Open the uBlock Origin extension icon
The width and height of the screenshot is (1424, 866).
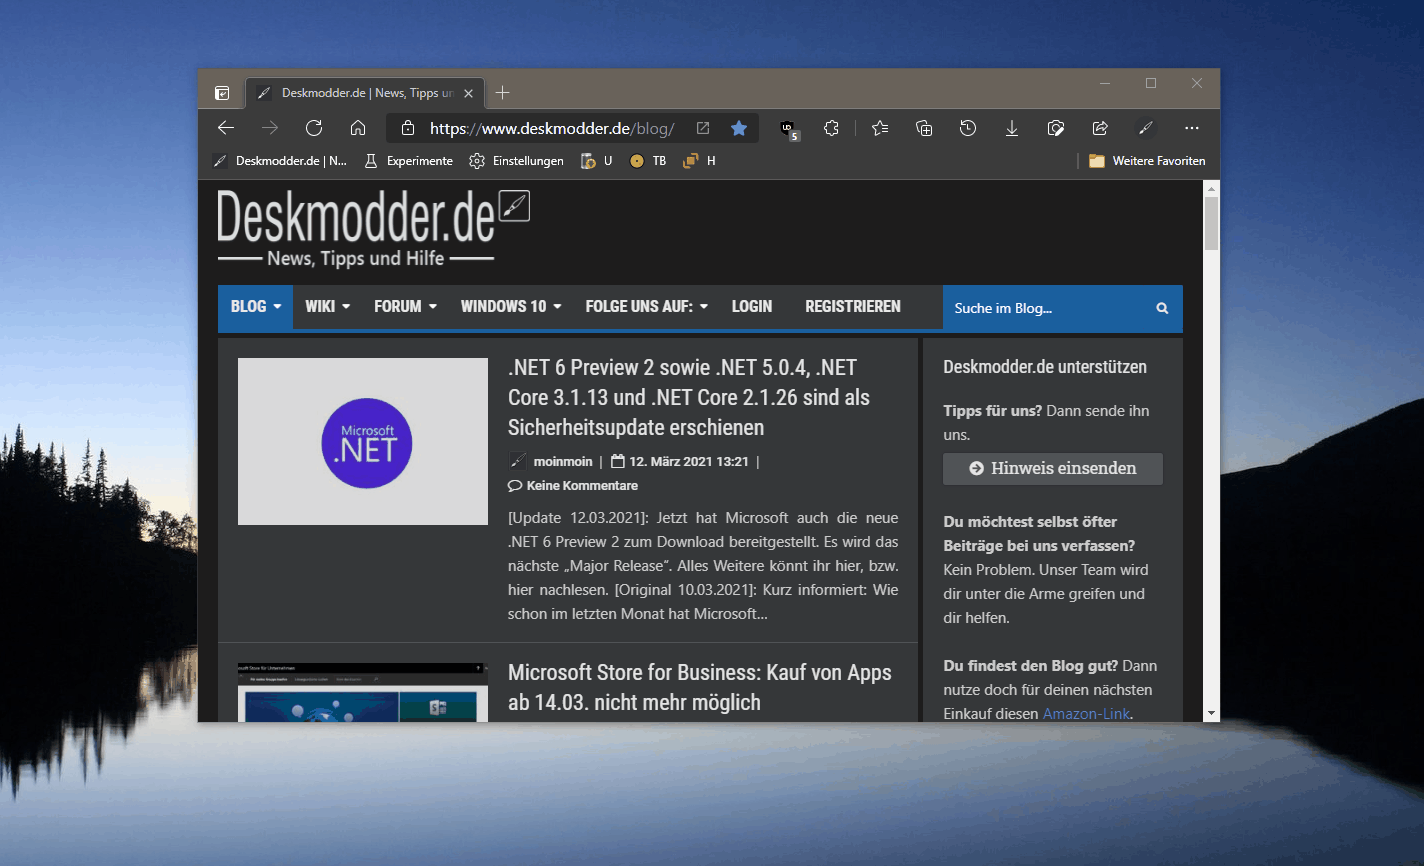[789, 129]
